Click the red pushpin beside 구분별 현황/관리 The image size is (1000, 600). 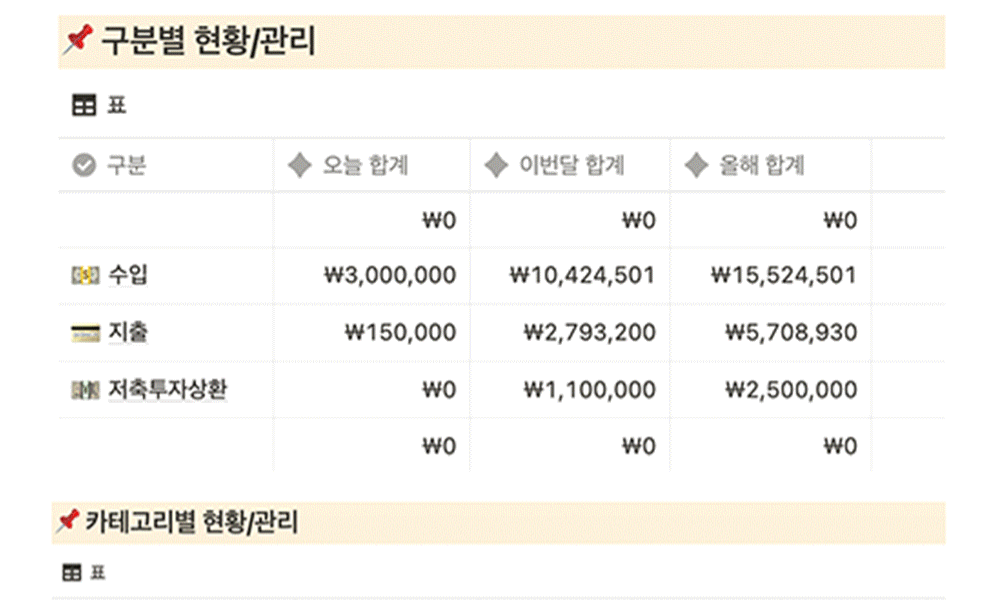point(78,40)
